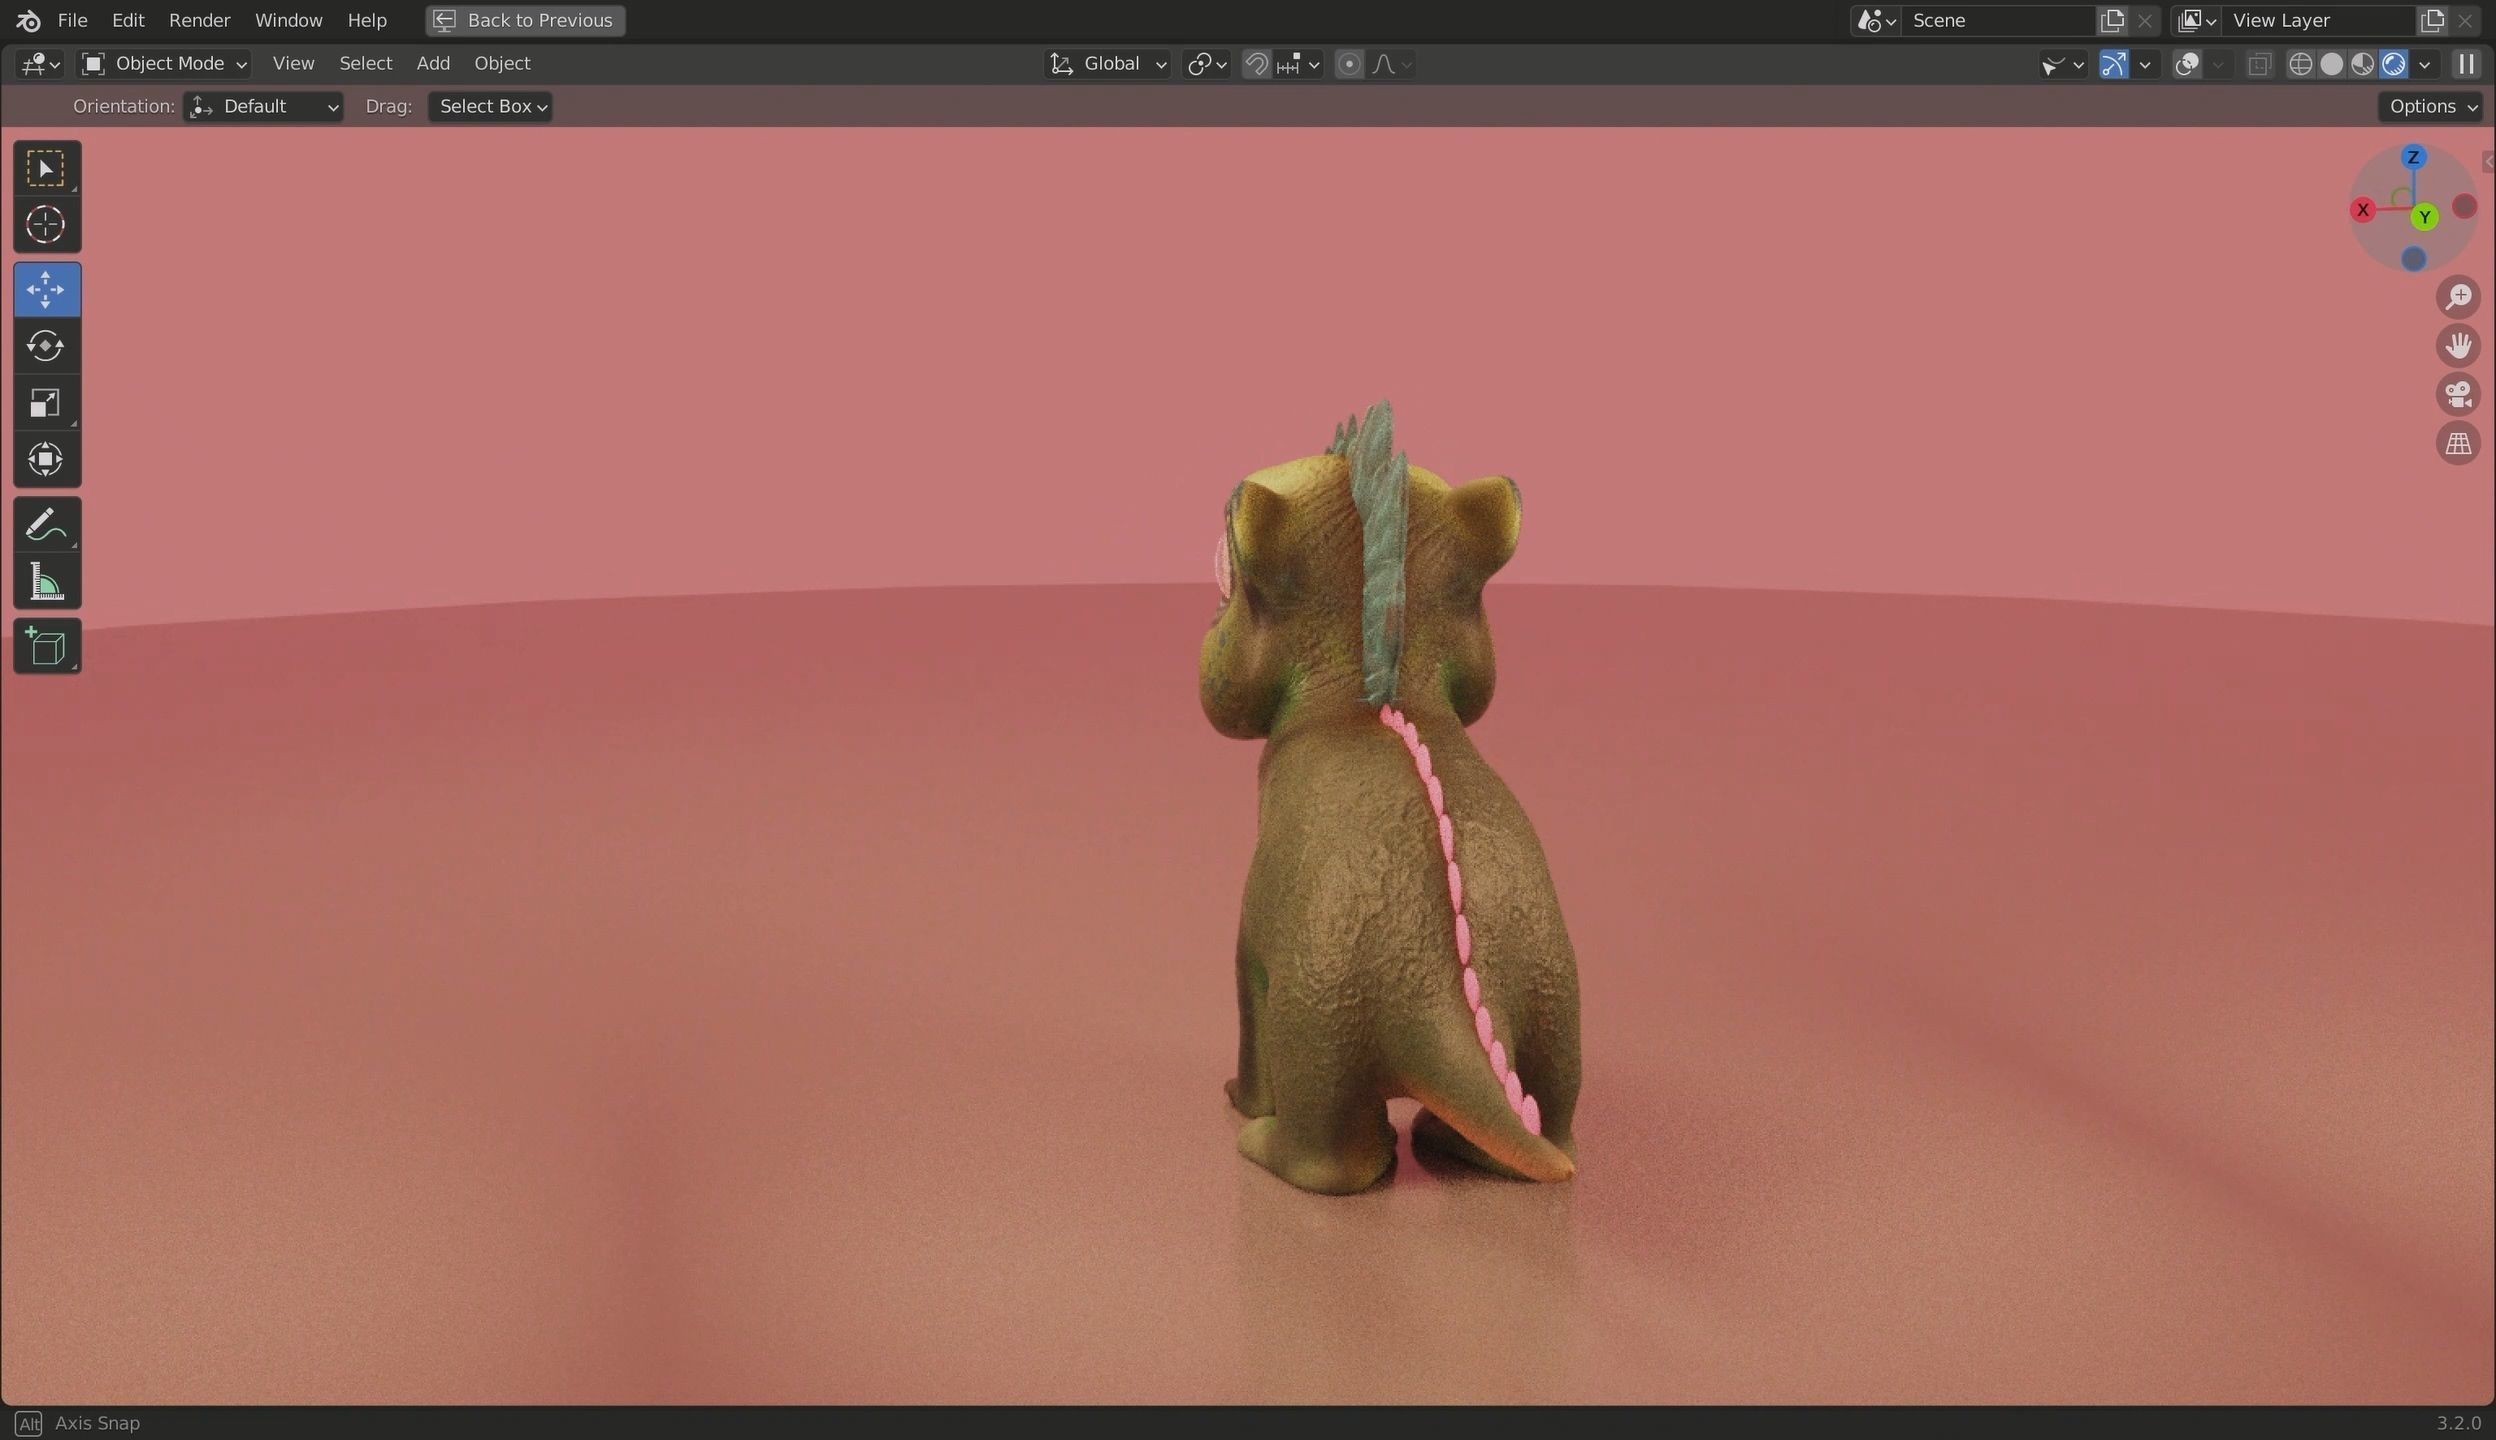Screen dimensions: 2496x1440
Task: Click the pause render preview icon
Action: [x=2466, y=64]
